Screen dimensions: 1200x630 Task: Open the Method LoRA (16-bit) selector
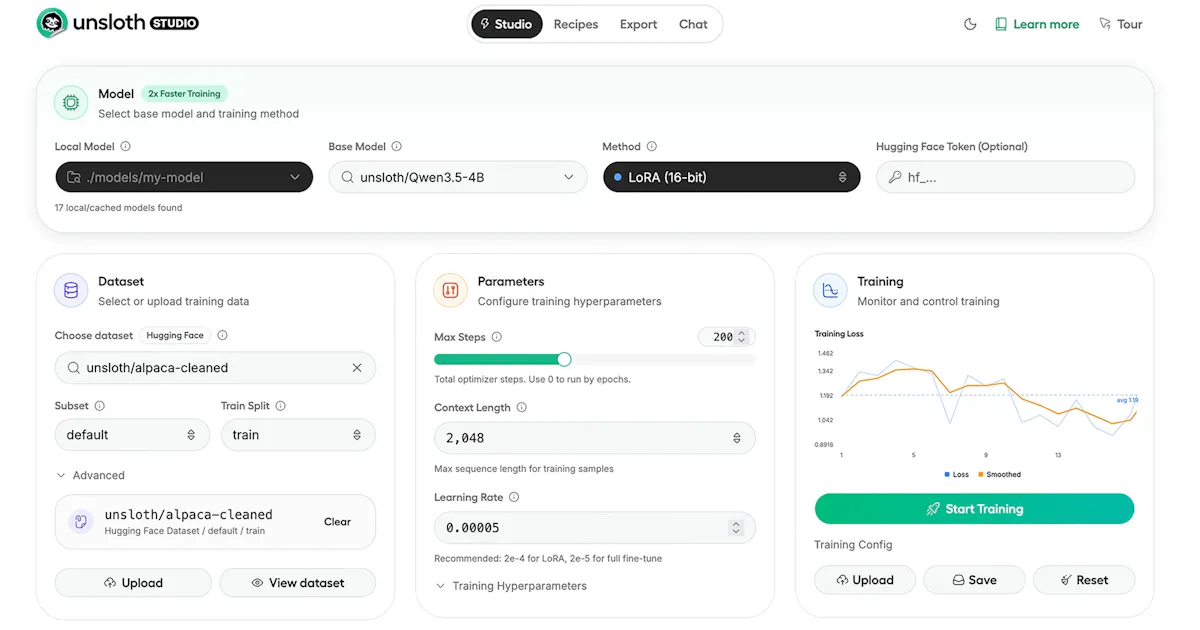click(x=731, y=177)
